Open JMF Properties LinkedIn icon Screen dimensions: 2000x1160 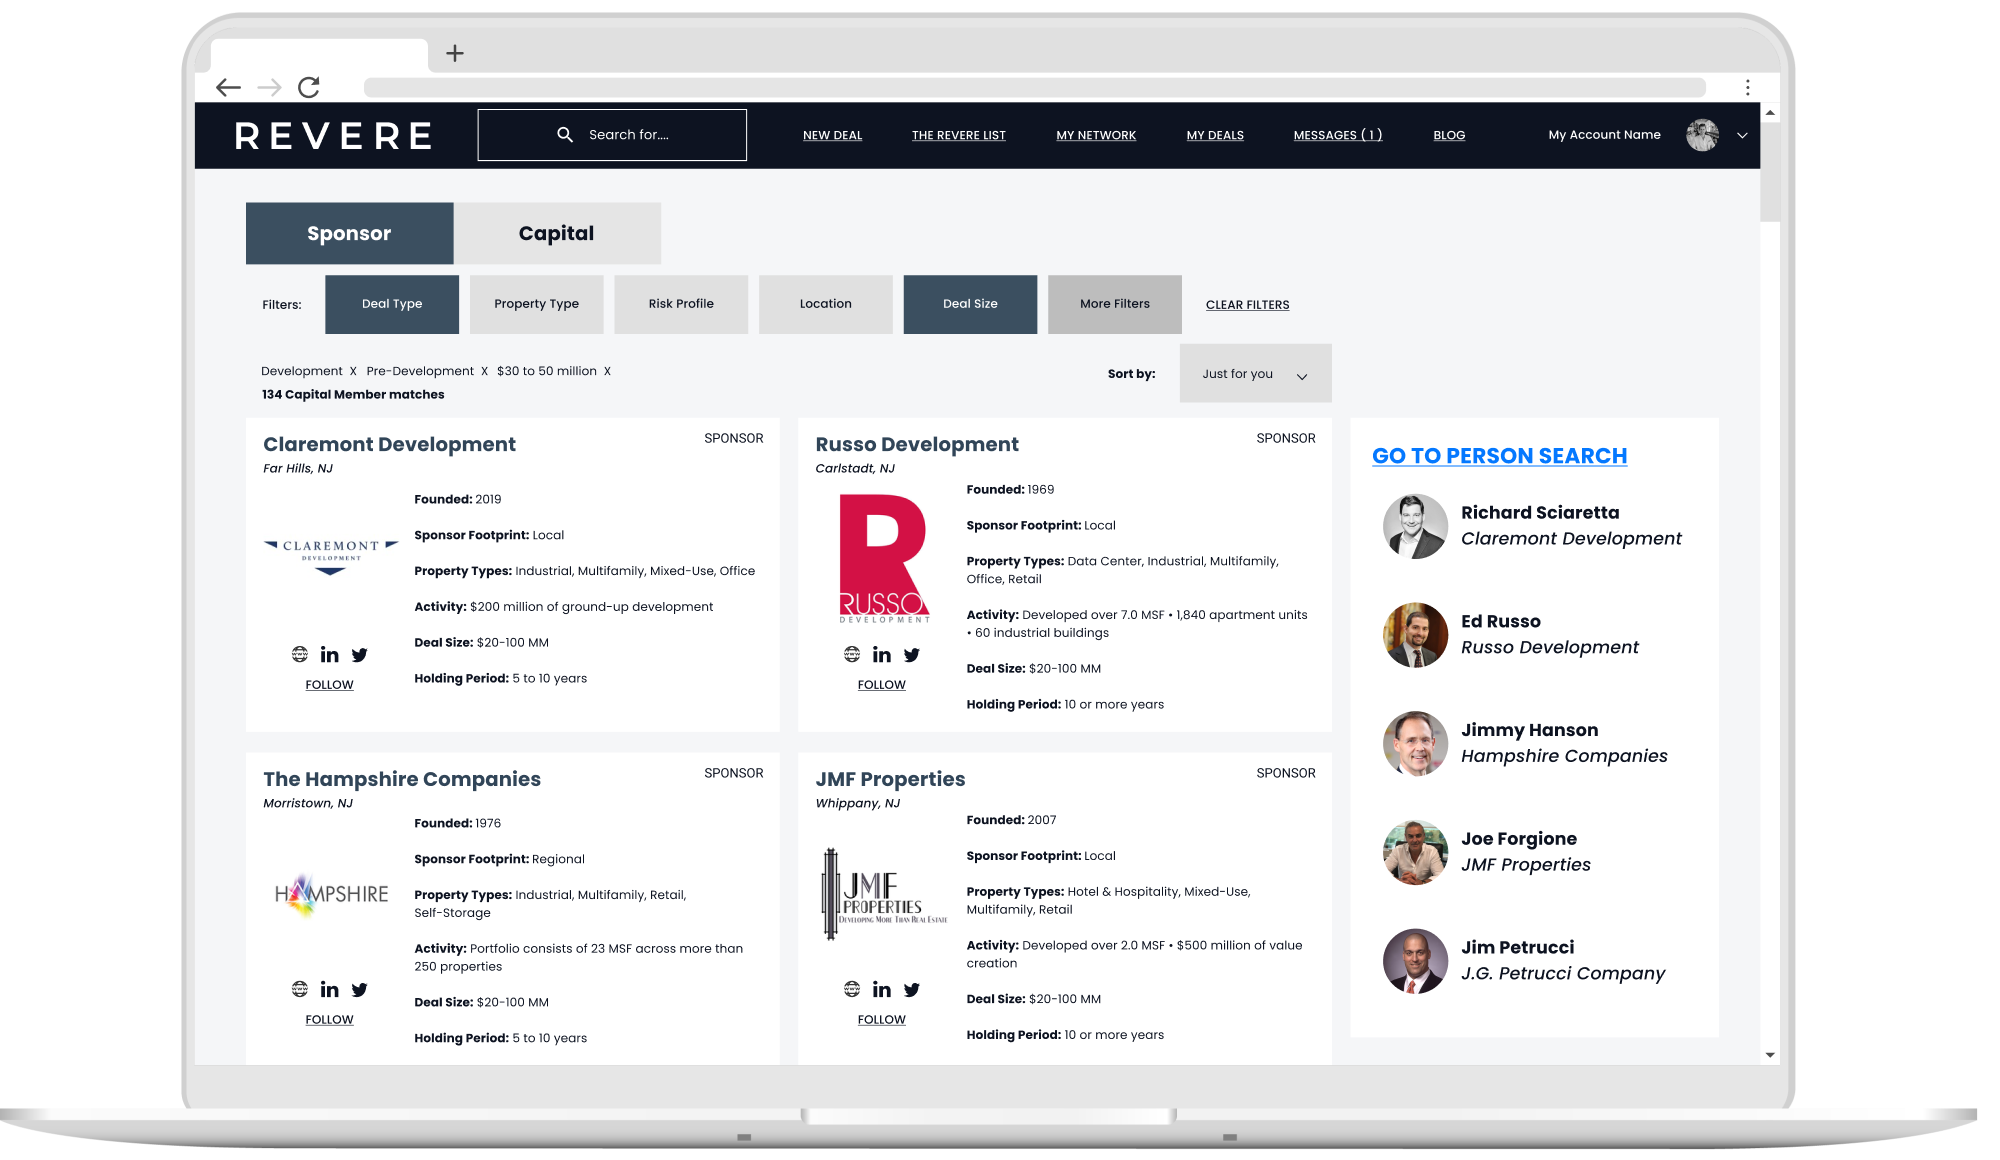pyautogui.click(x=881, y=989)
